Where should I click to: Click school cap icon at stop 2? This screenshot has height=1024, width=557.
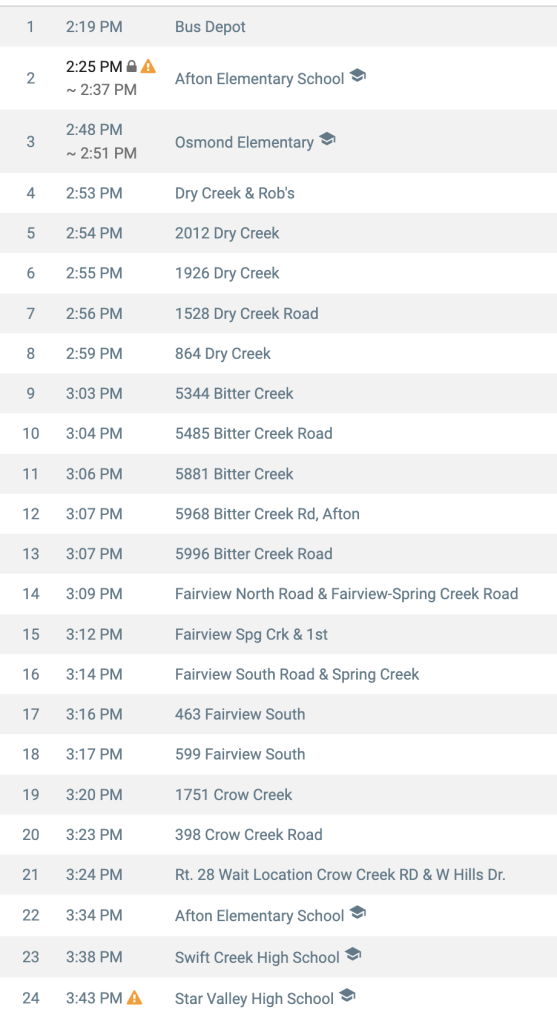click(358, 75)
